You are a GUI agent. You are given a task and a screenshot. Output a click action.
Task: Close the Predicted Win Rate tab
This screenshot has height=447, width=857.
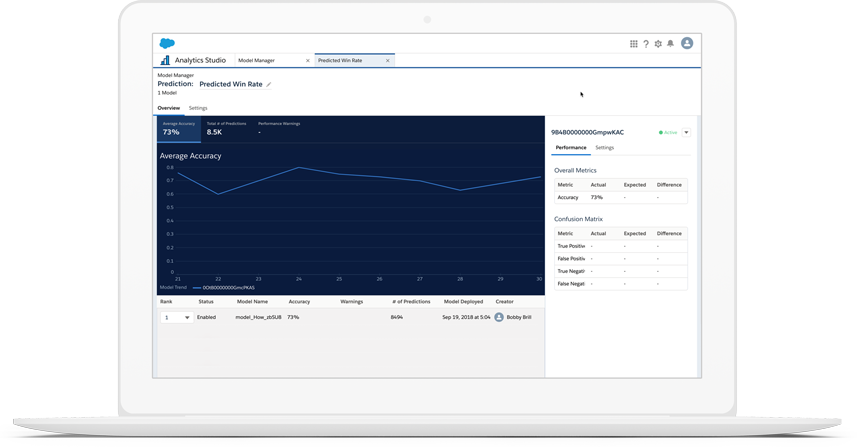pyautogui.click(x=388, y=61)
